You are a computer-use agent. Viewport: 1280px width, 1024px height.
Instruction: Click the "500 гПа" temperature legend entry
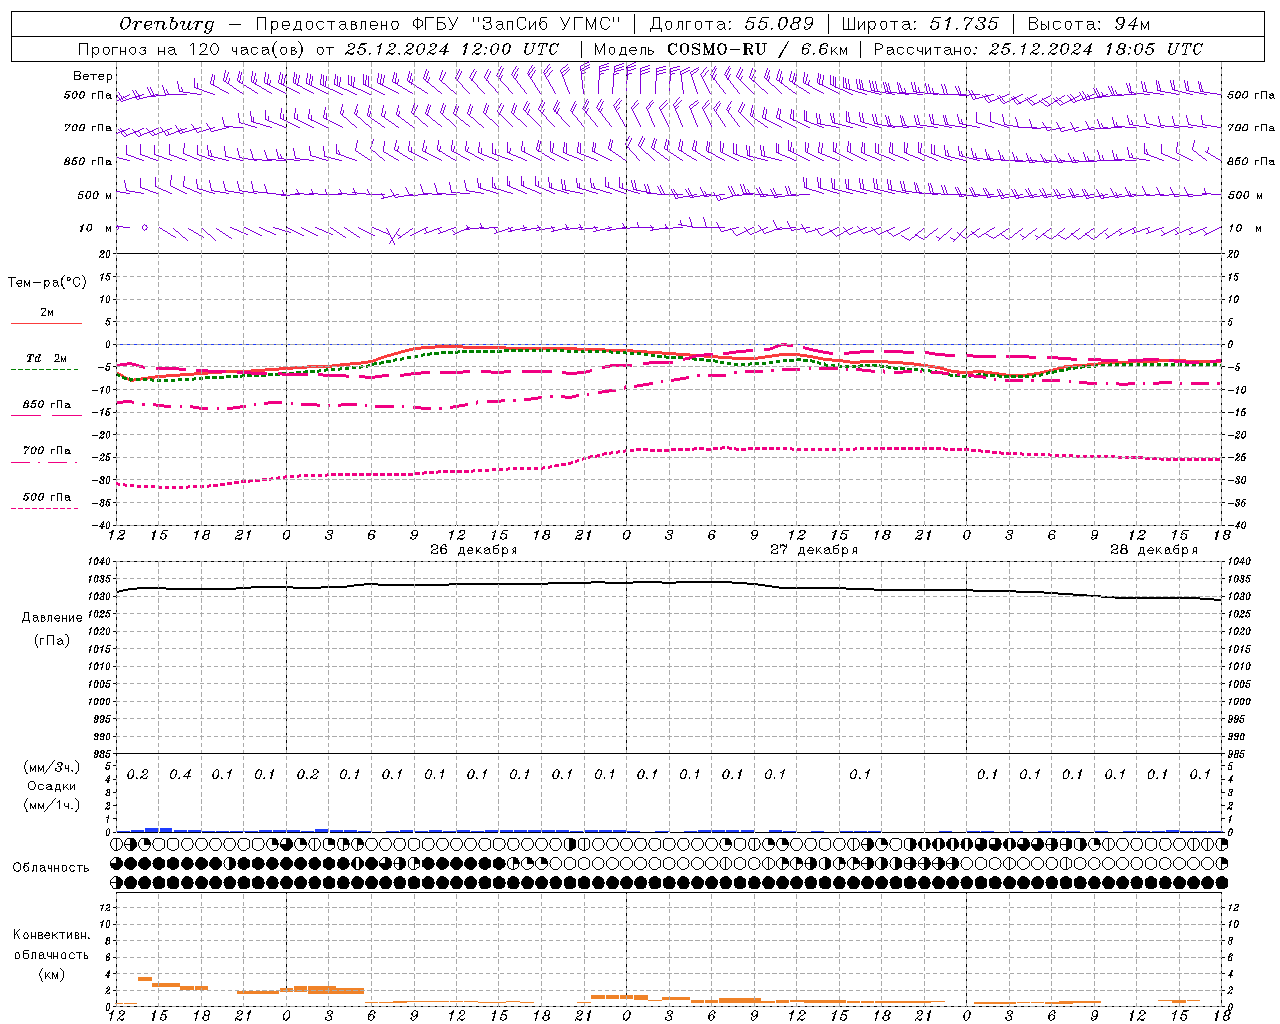[x=46, y=497]
